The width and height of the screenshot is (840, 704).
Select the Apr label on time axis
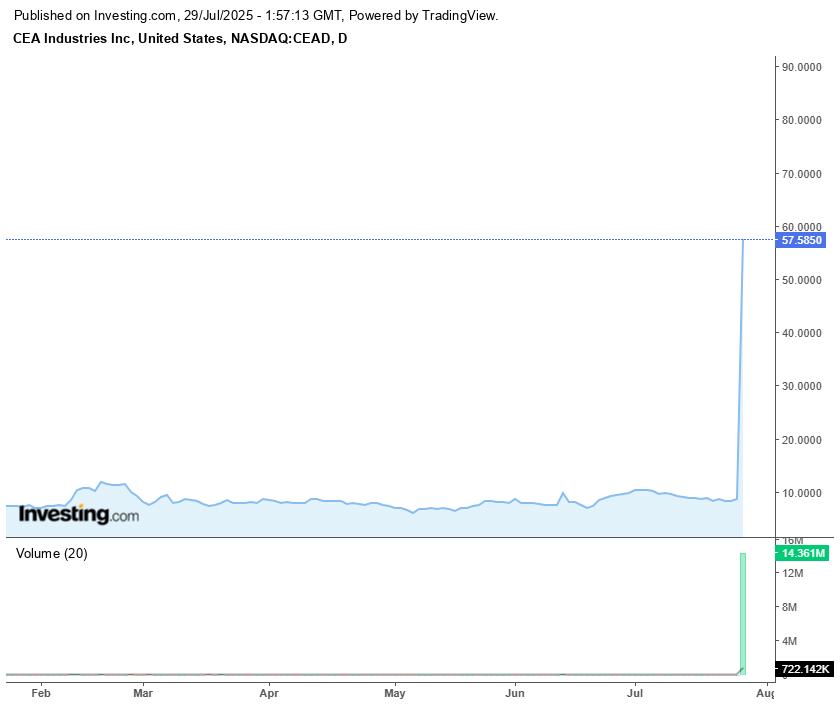(269, 692)
